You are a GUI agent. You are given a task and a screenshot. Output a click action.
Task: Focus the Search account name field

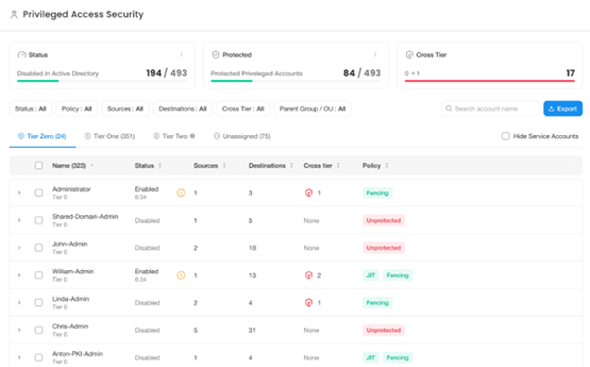coord(490,108)
